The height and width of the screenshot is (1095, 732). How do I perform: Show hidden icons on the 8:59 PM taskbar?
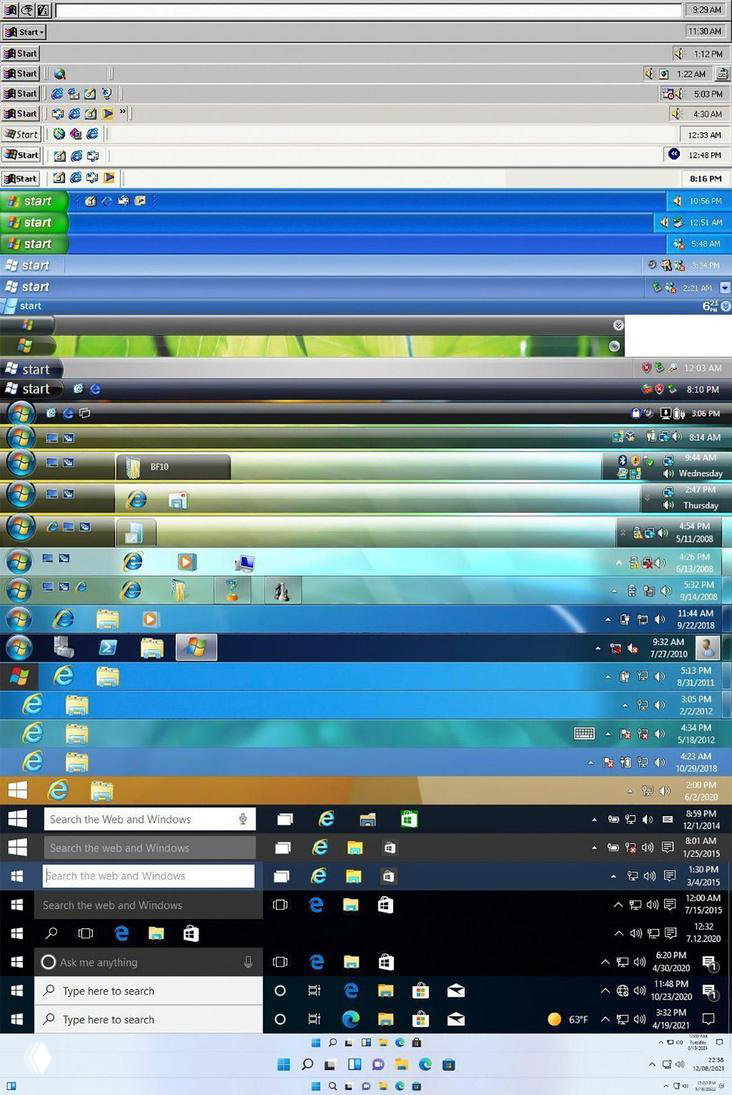(x=594, y=820)
